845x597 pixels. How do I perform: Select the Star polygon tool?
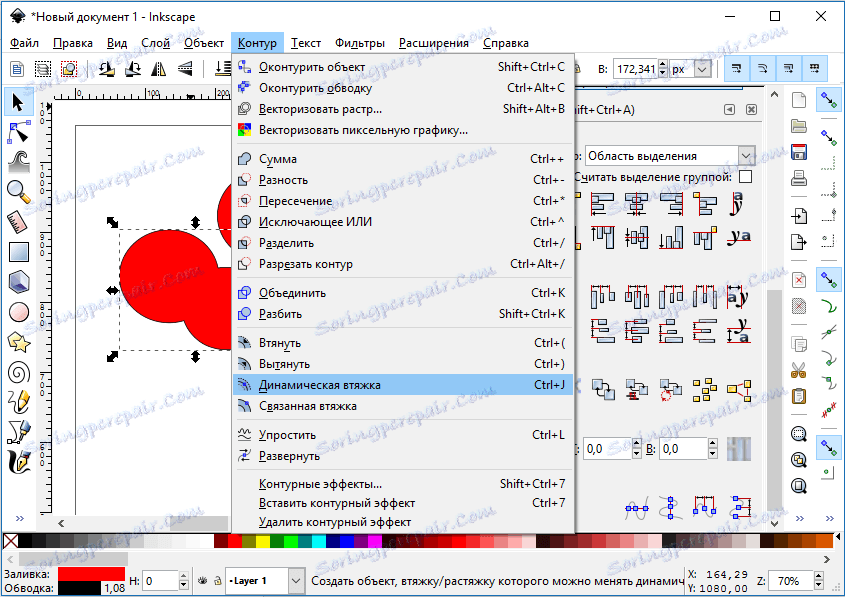tap(18, 342)
